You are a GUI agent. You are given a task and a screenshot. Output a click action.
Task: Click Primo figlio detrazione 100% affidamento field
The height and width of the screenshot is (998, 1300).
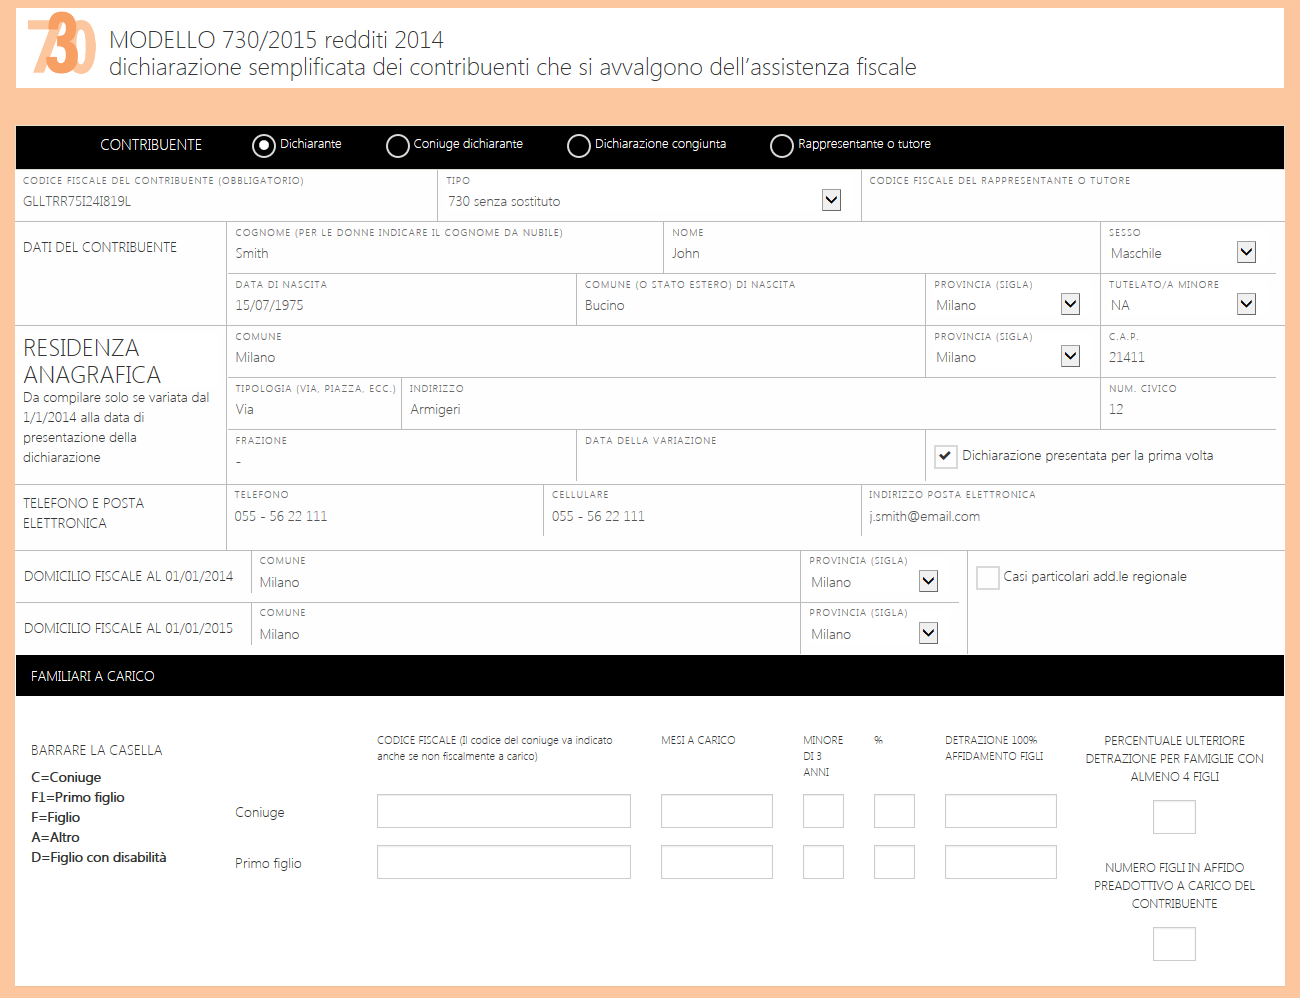pos(1001,862)
